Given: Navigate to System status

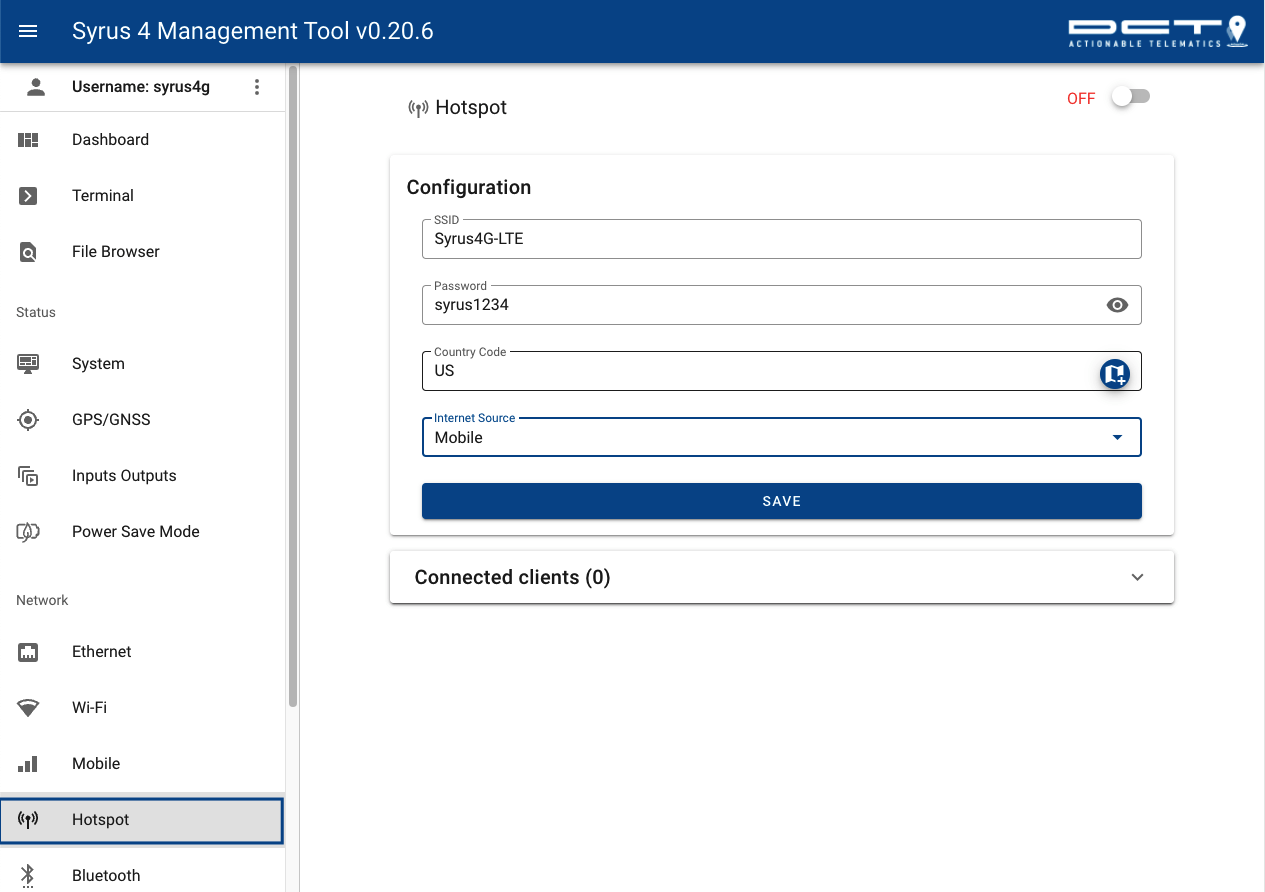Looking at the screenshot, I should point(142,364).
